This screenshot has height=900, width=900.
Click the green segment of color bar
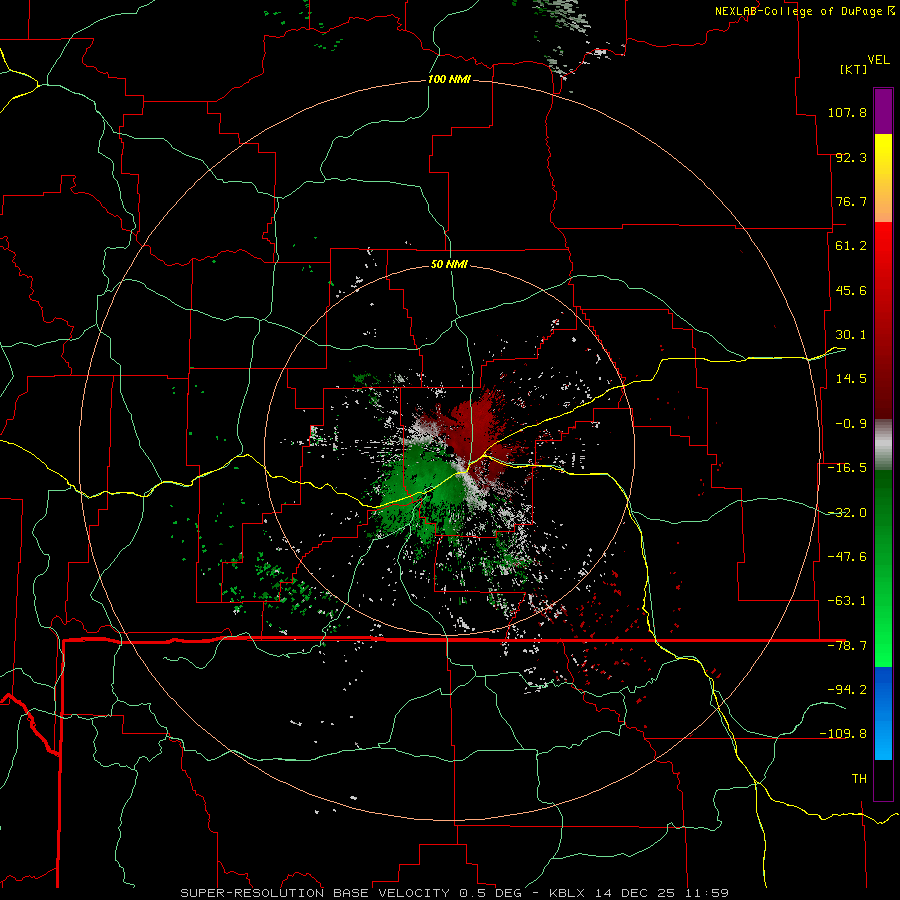[x=883, y=568]
